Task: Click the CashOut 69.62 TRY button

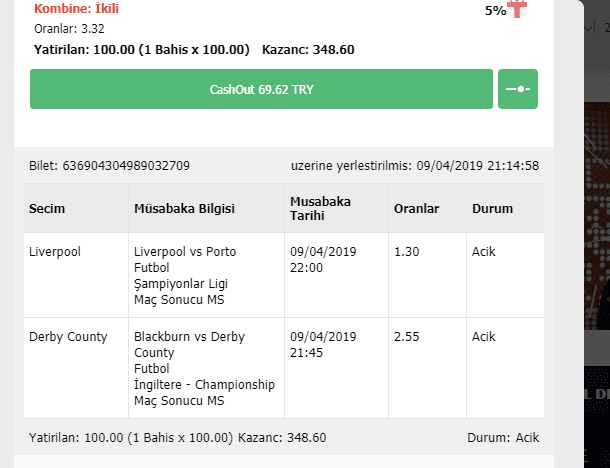Action: coord(261,89)
